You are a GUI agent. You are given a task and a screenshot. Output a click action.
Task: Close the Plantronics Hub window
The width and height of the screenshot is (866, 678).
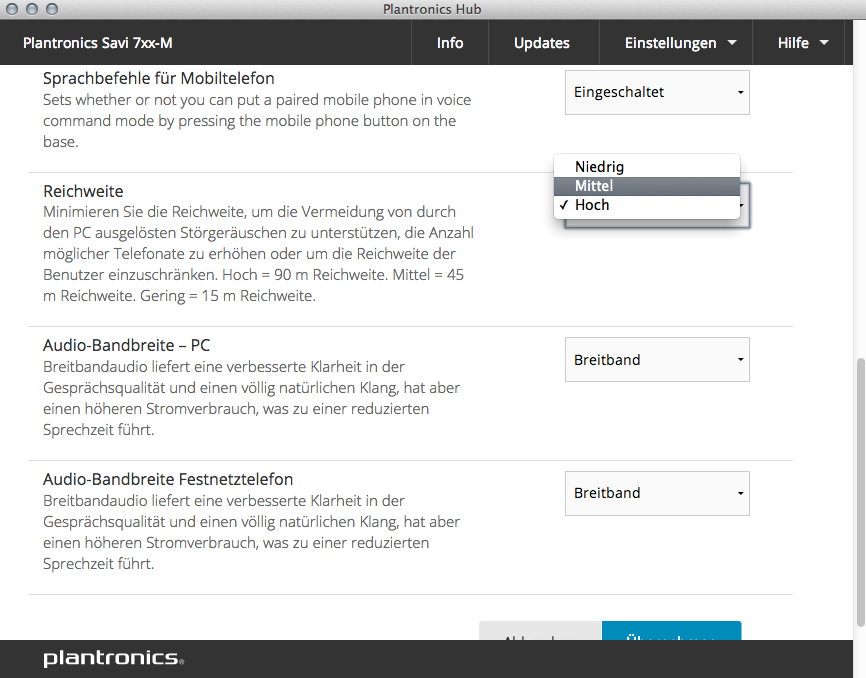(12, 9)
